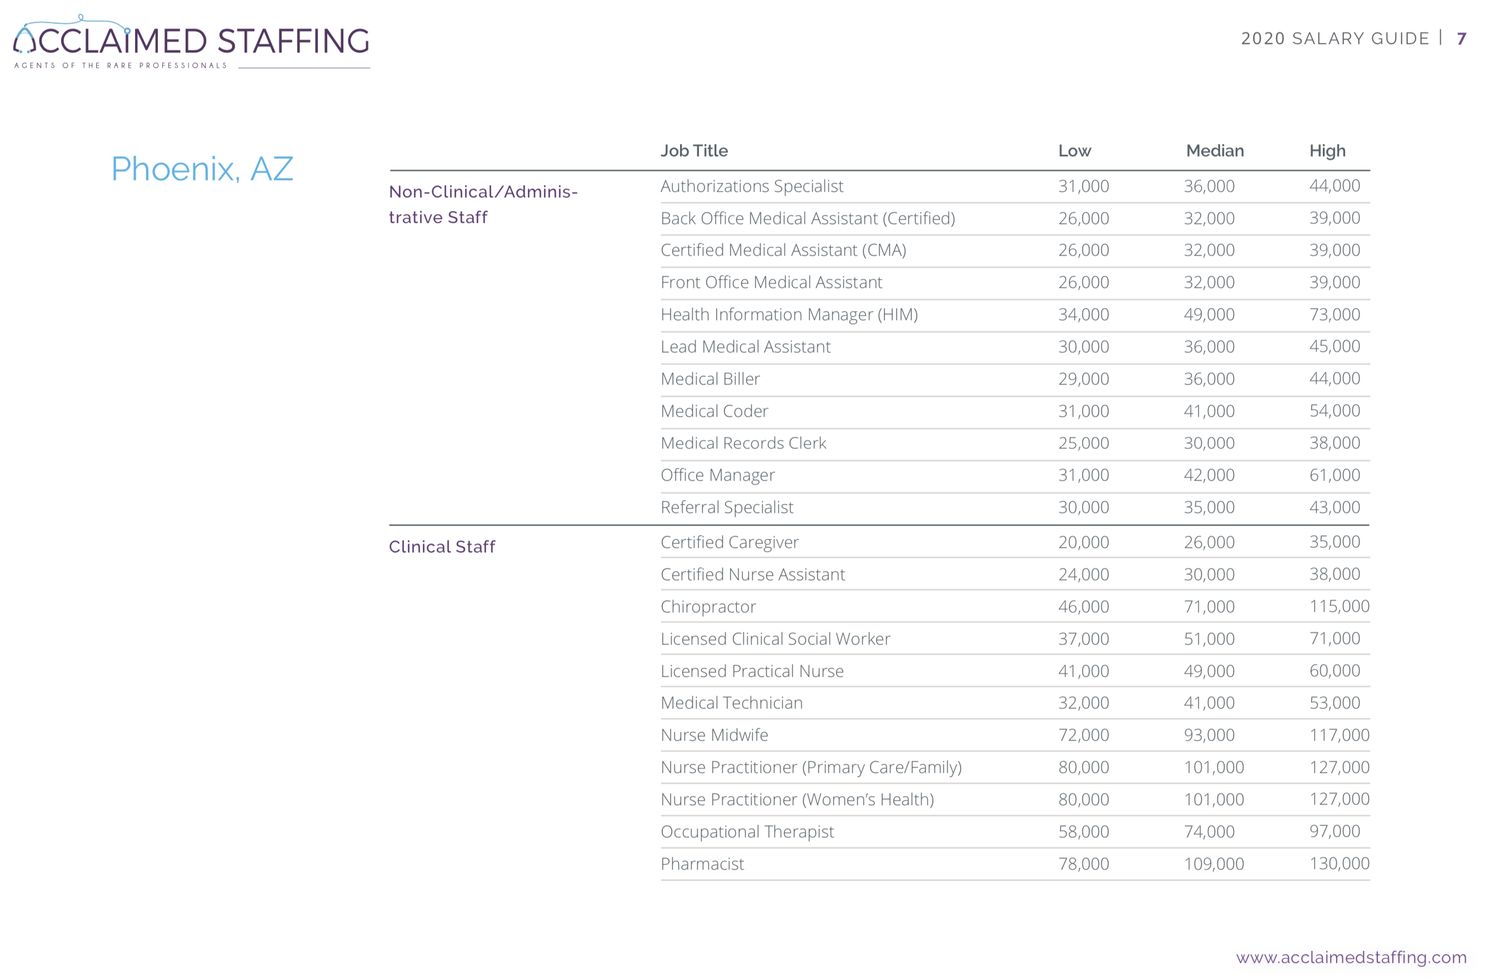Image resolution: width=1500 pixels, height=980 pixels.
Task: Select the Office Manager job title
Action: point(717,475)
